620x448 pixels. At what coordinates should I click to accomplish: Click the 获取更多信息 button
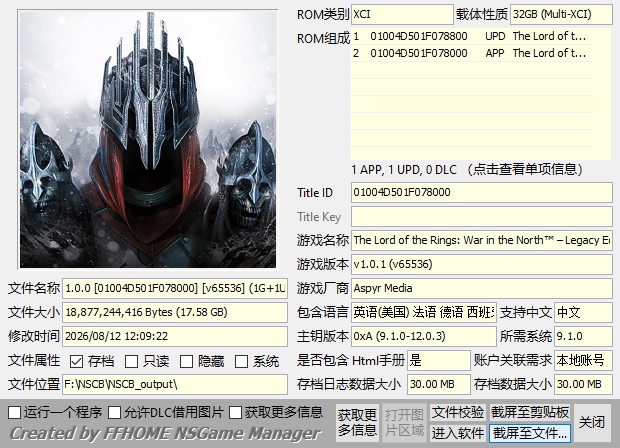[357, 423]
